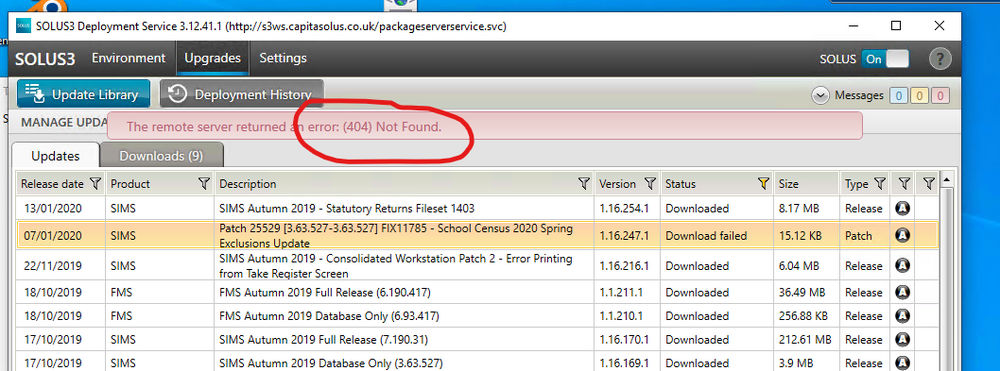Filter the Release date column
Screen dimensions: 1000x371
(x=95, y=184)
